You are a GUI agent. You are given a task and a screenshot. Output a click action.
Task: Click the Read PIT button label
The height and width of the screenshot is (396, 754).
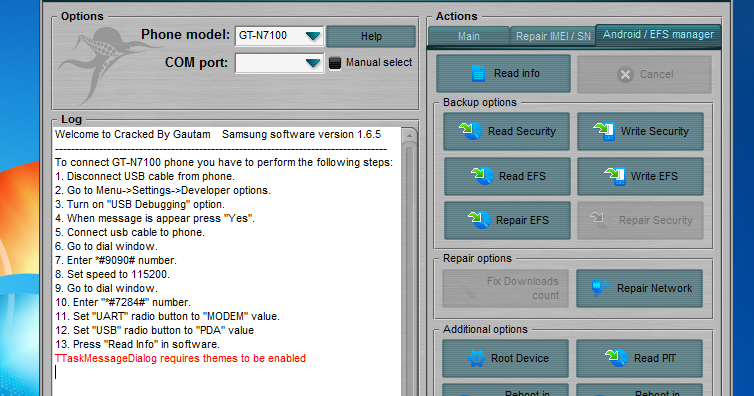[x=654, y=358]
